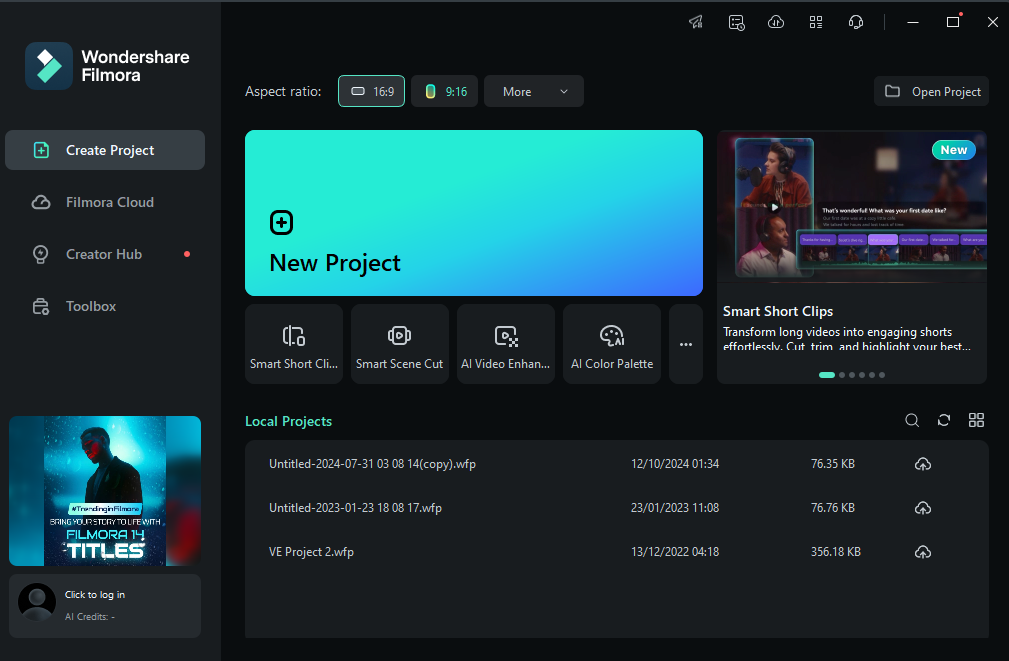Viewport: 1009px width, 661px height.
Task: Go to Create Project section
Action: pyautogui.click(x=105, y=150)
